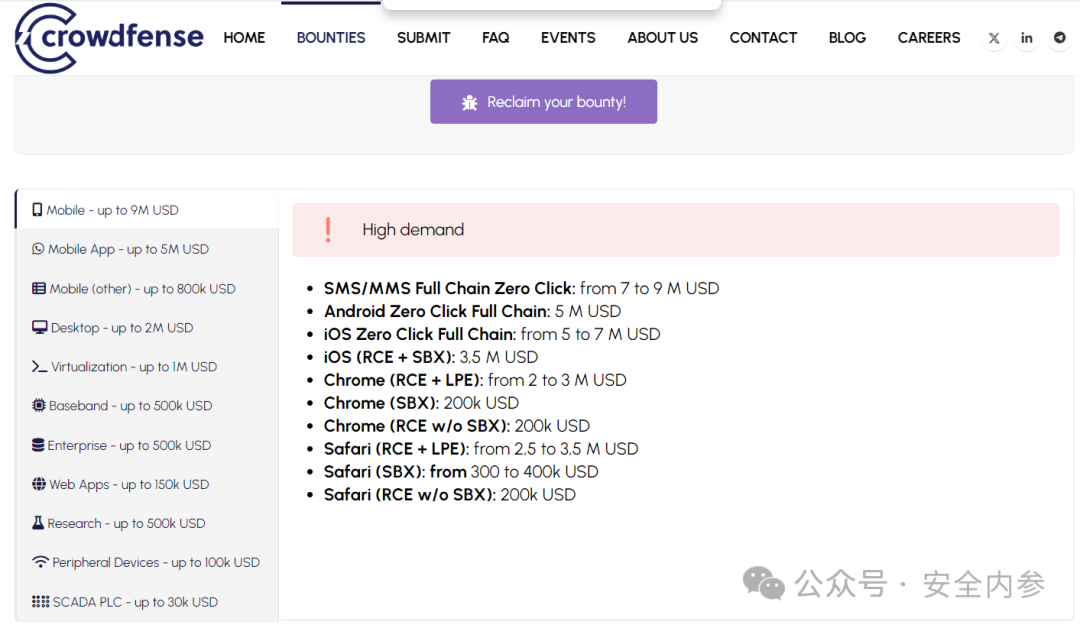Click the iOS (RCE + SBX) entry

coord(430,357)
